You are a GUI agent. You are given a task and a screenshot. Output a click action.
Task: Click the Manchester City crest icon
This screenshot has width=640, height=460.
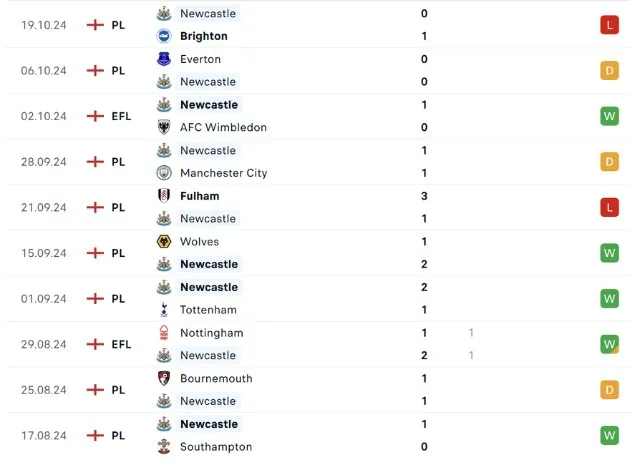coord(164,173)
